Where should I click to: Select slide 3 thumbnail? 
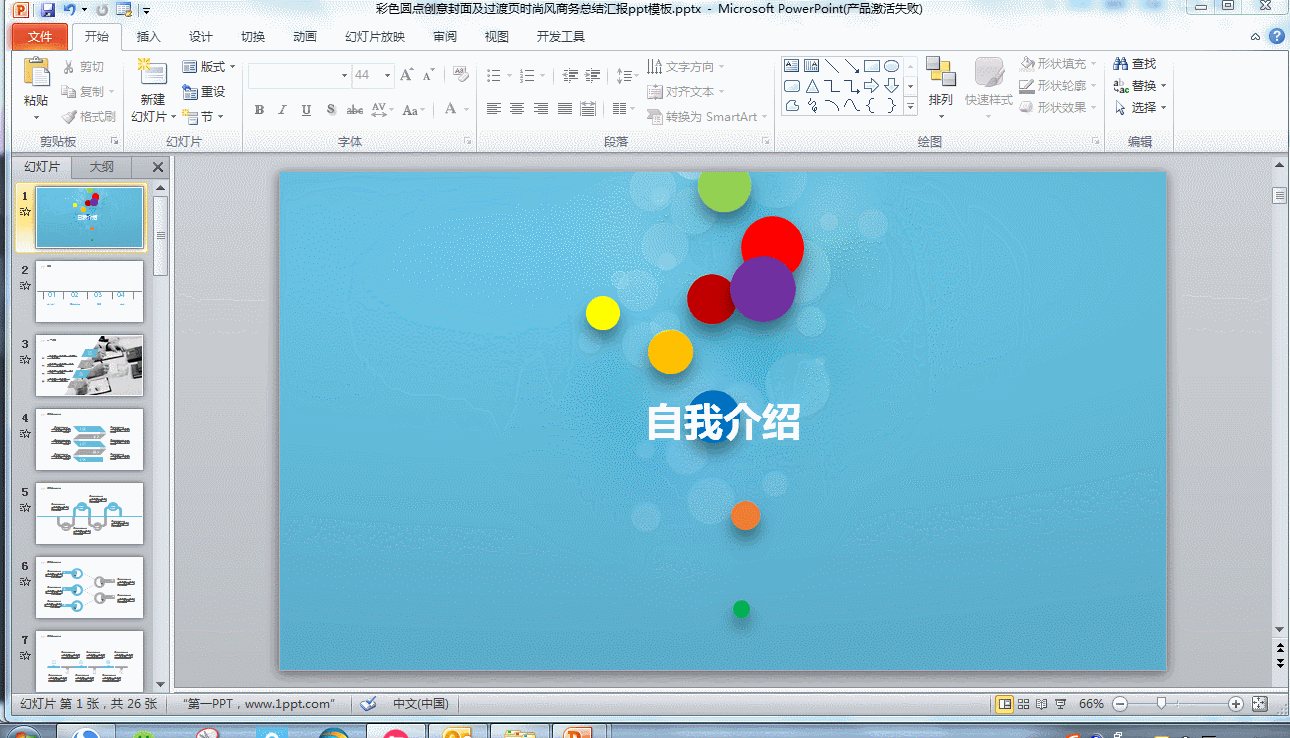(89, 365)
